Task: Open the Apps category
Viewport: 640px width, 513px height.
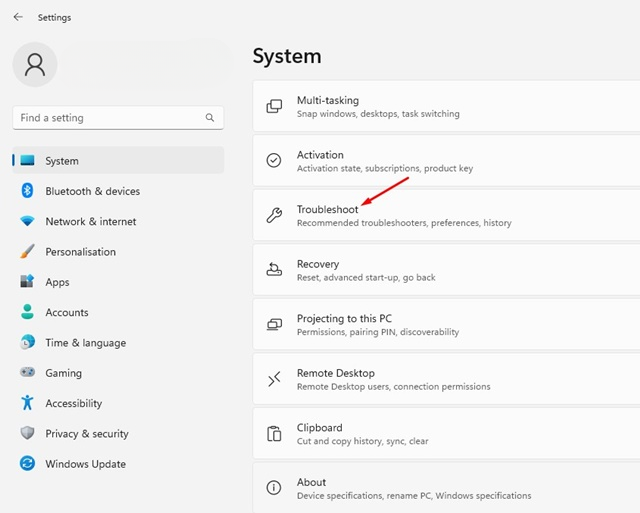Action: point(118,282)
